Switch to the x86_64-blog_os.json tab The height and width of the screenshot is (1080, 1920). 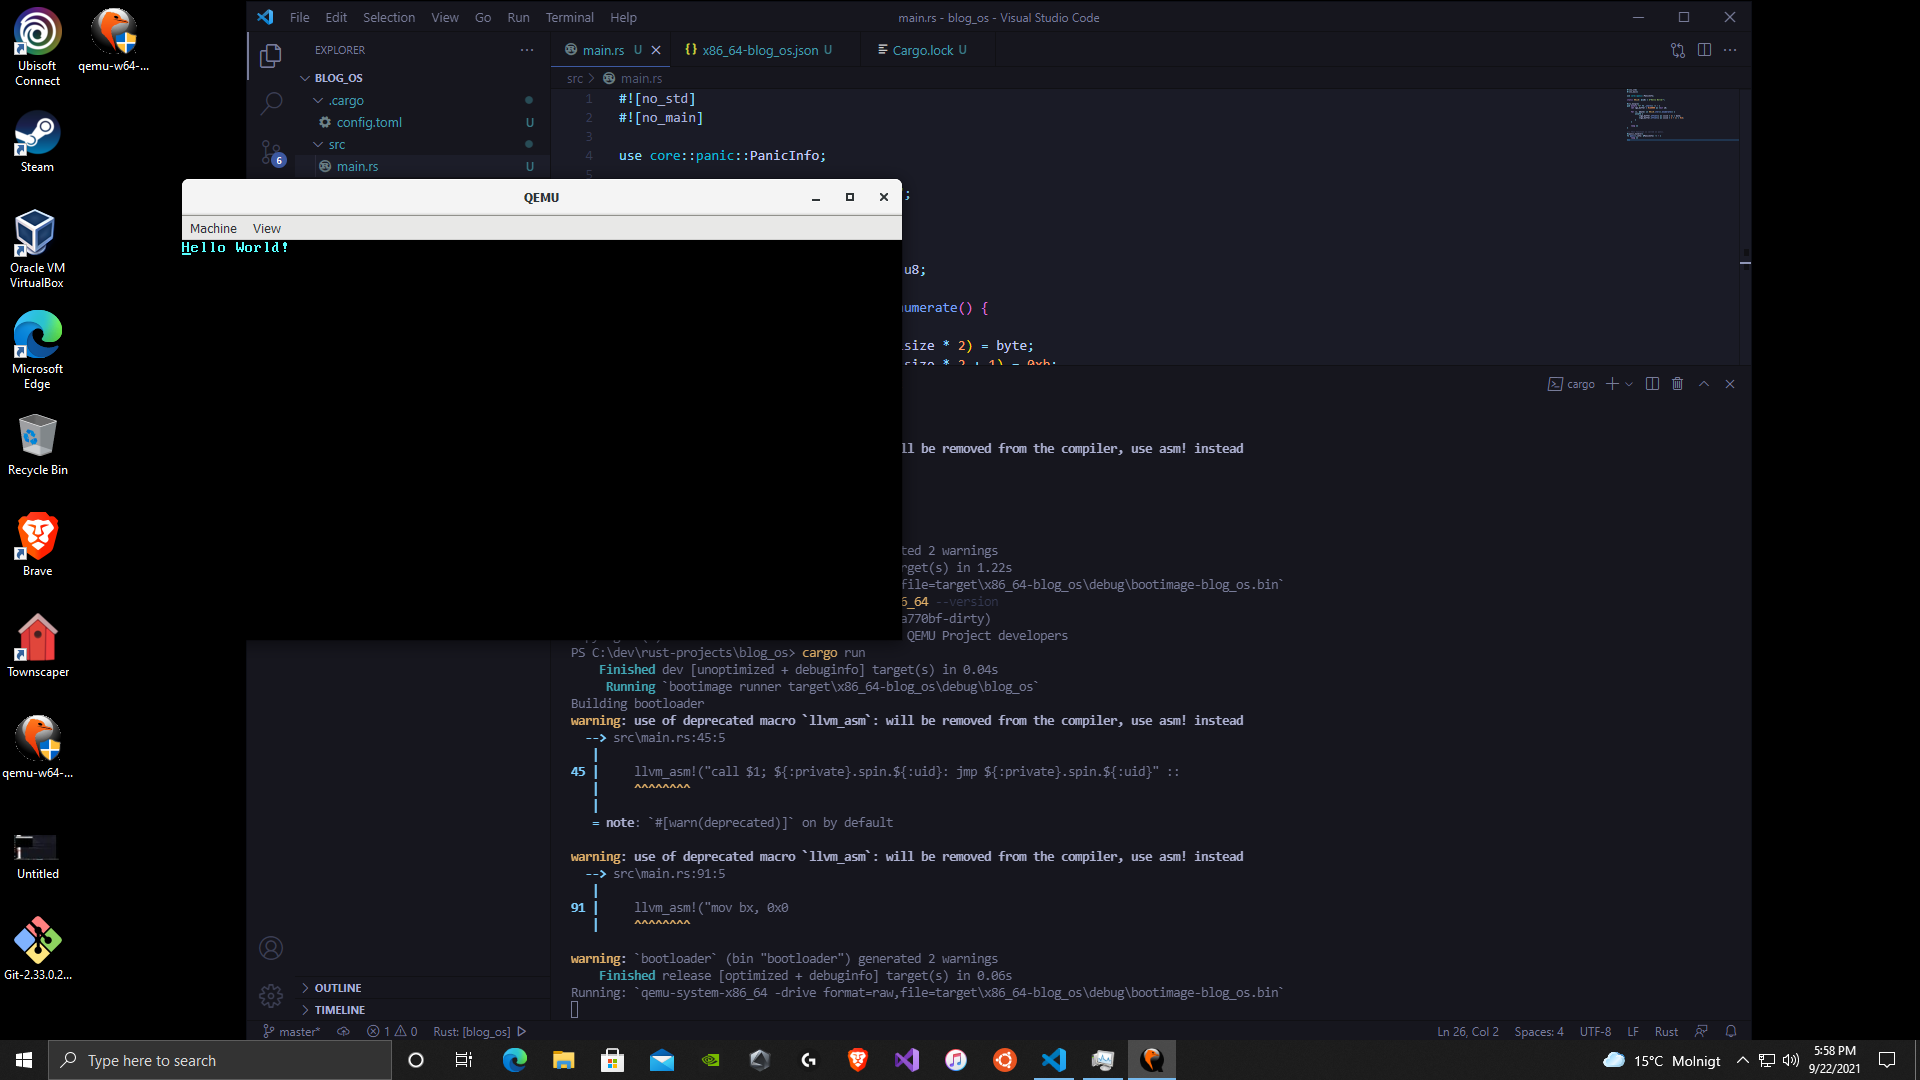click(x=759, y=50)
